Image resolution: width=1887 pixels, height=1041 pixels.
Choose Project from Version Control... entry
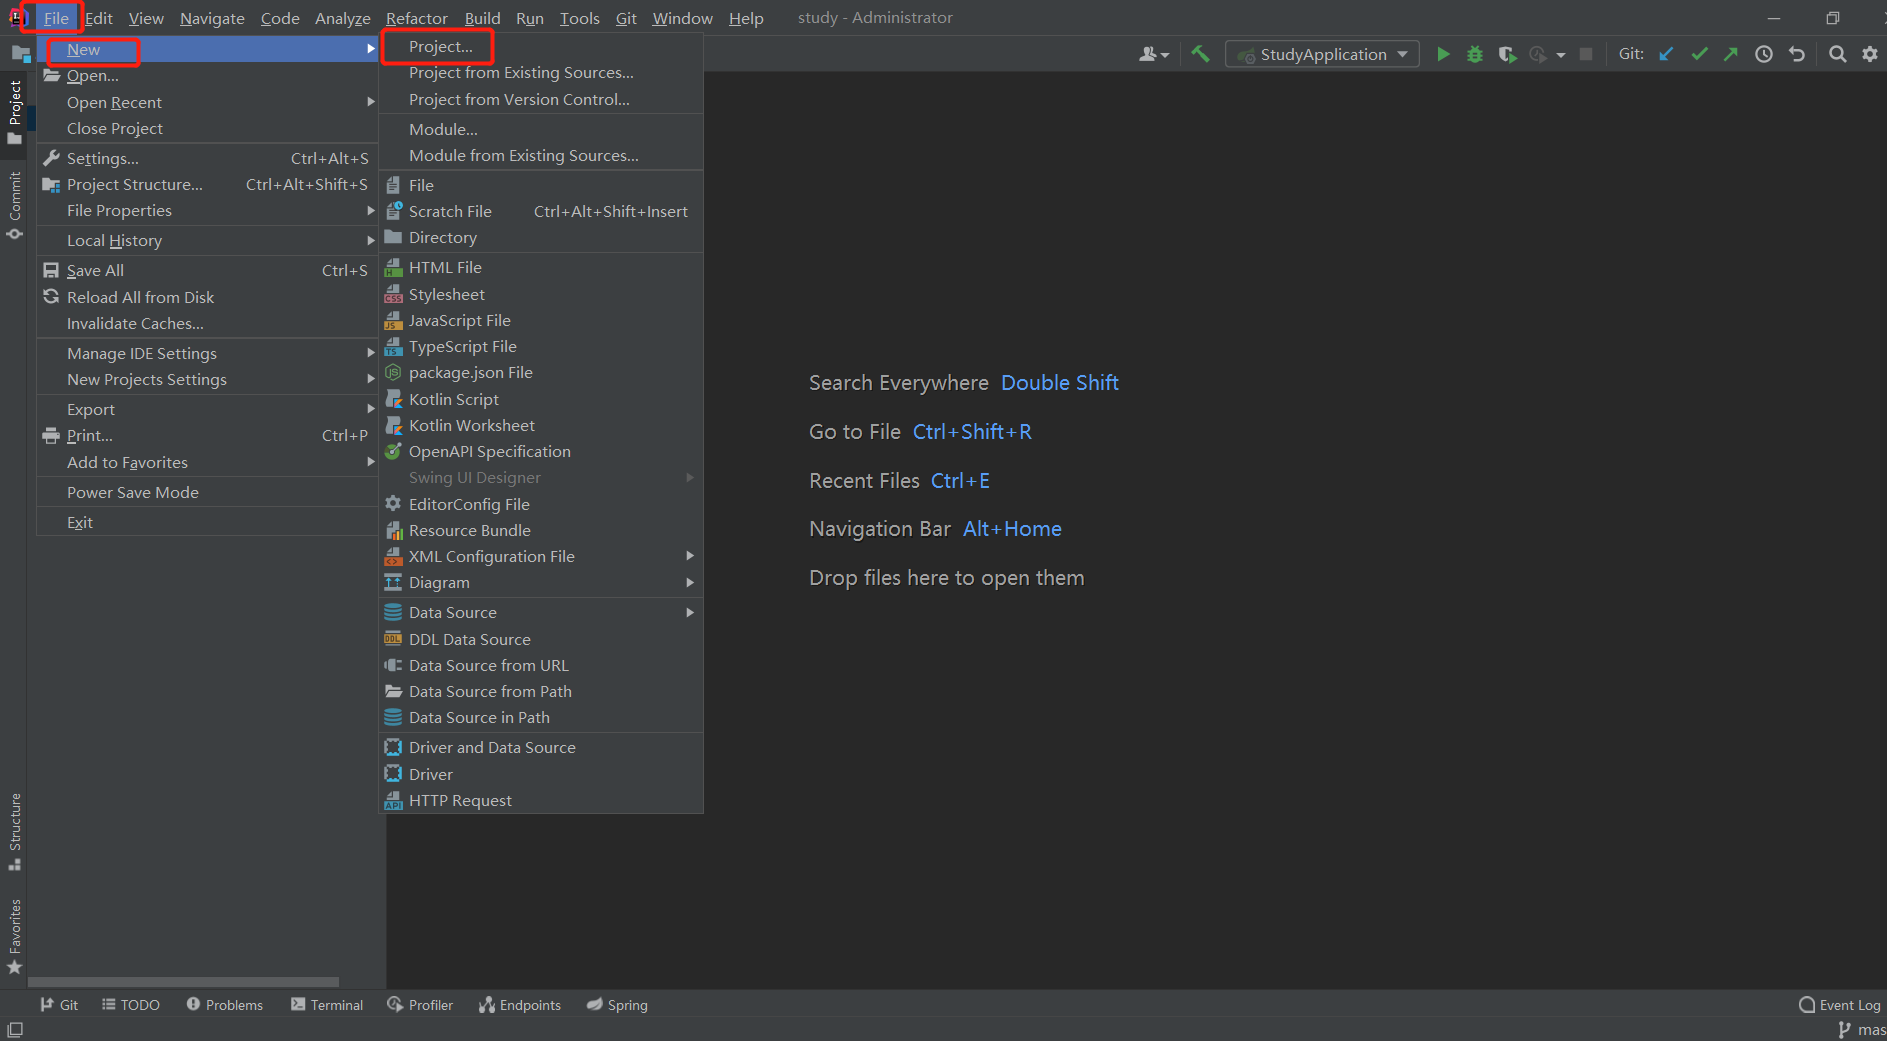pos(519,100)
